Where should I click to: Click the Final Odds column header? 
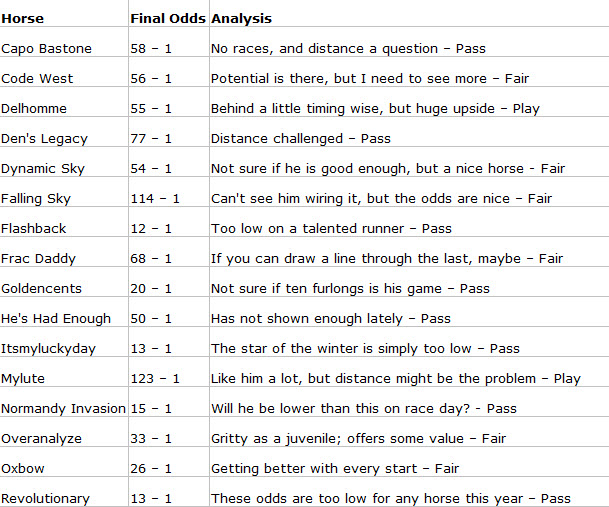[168, 19]
